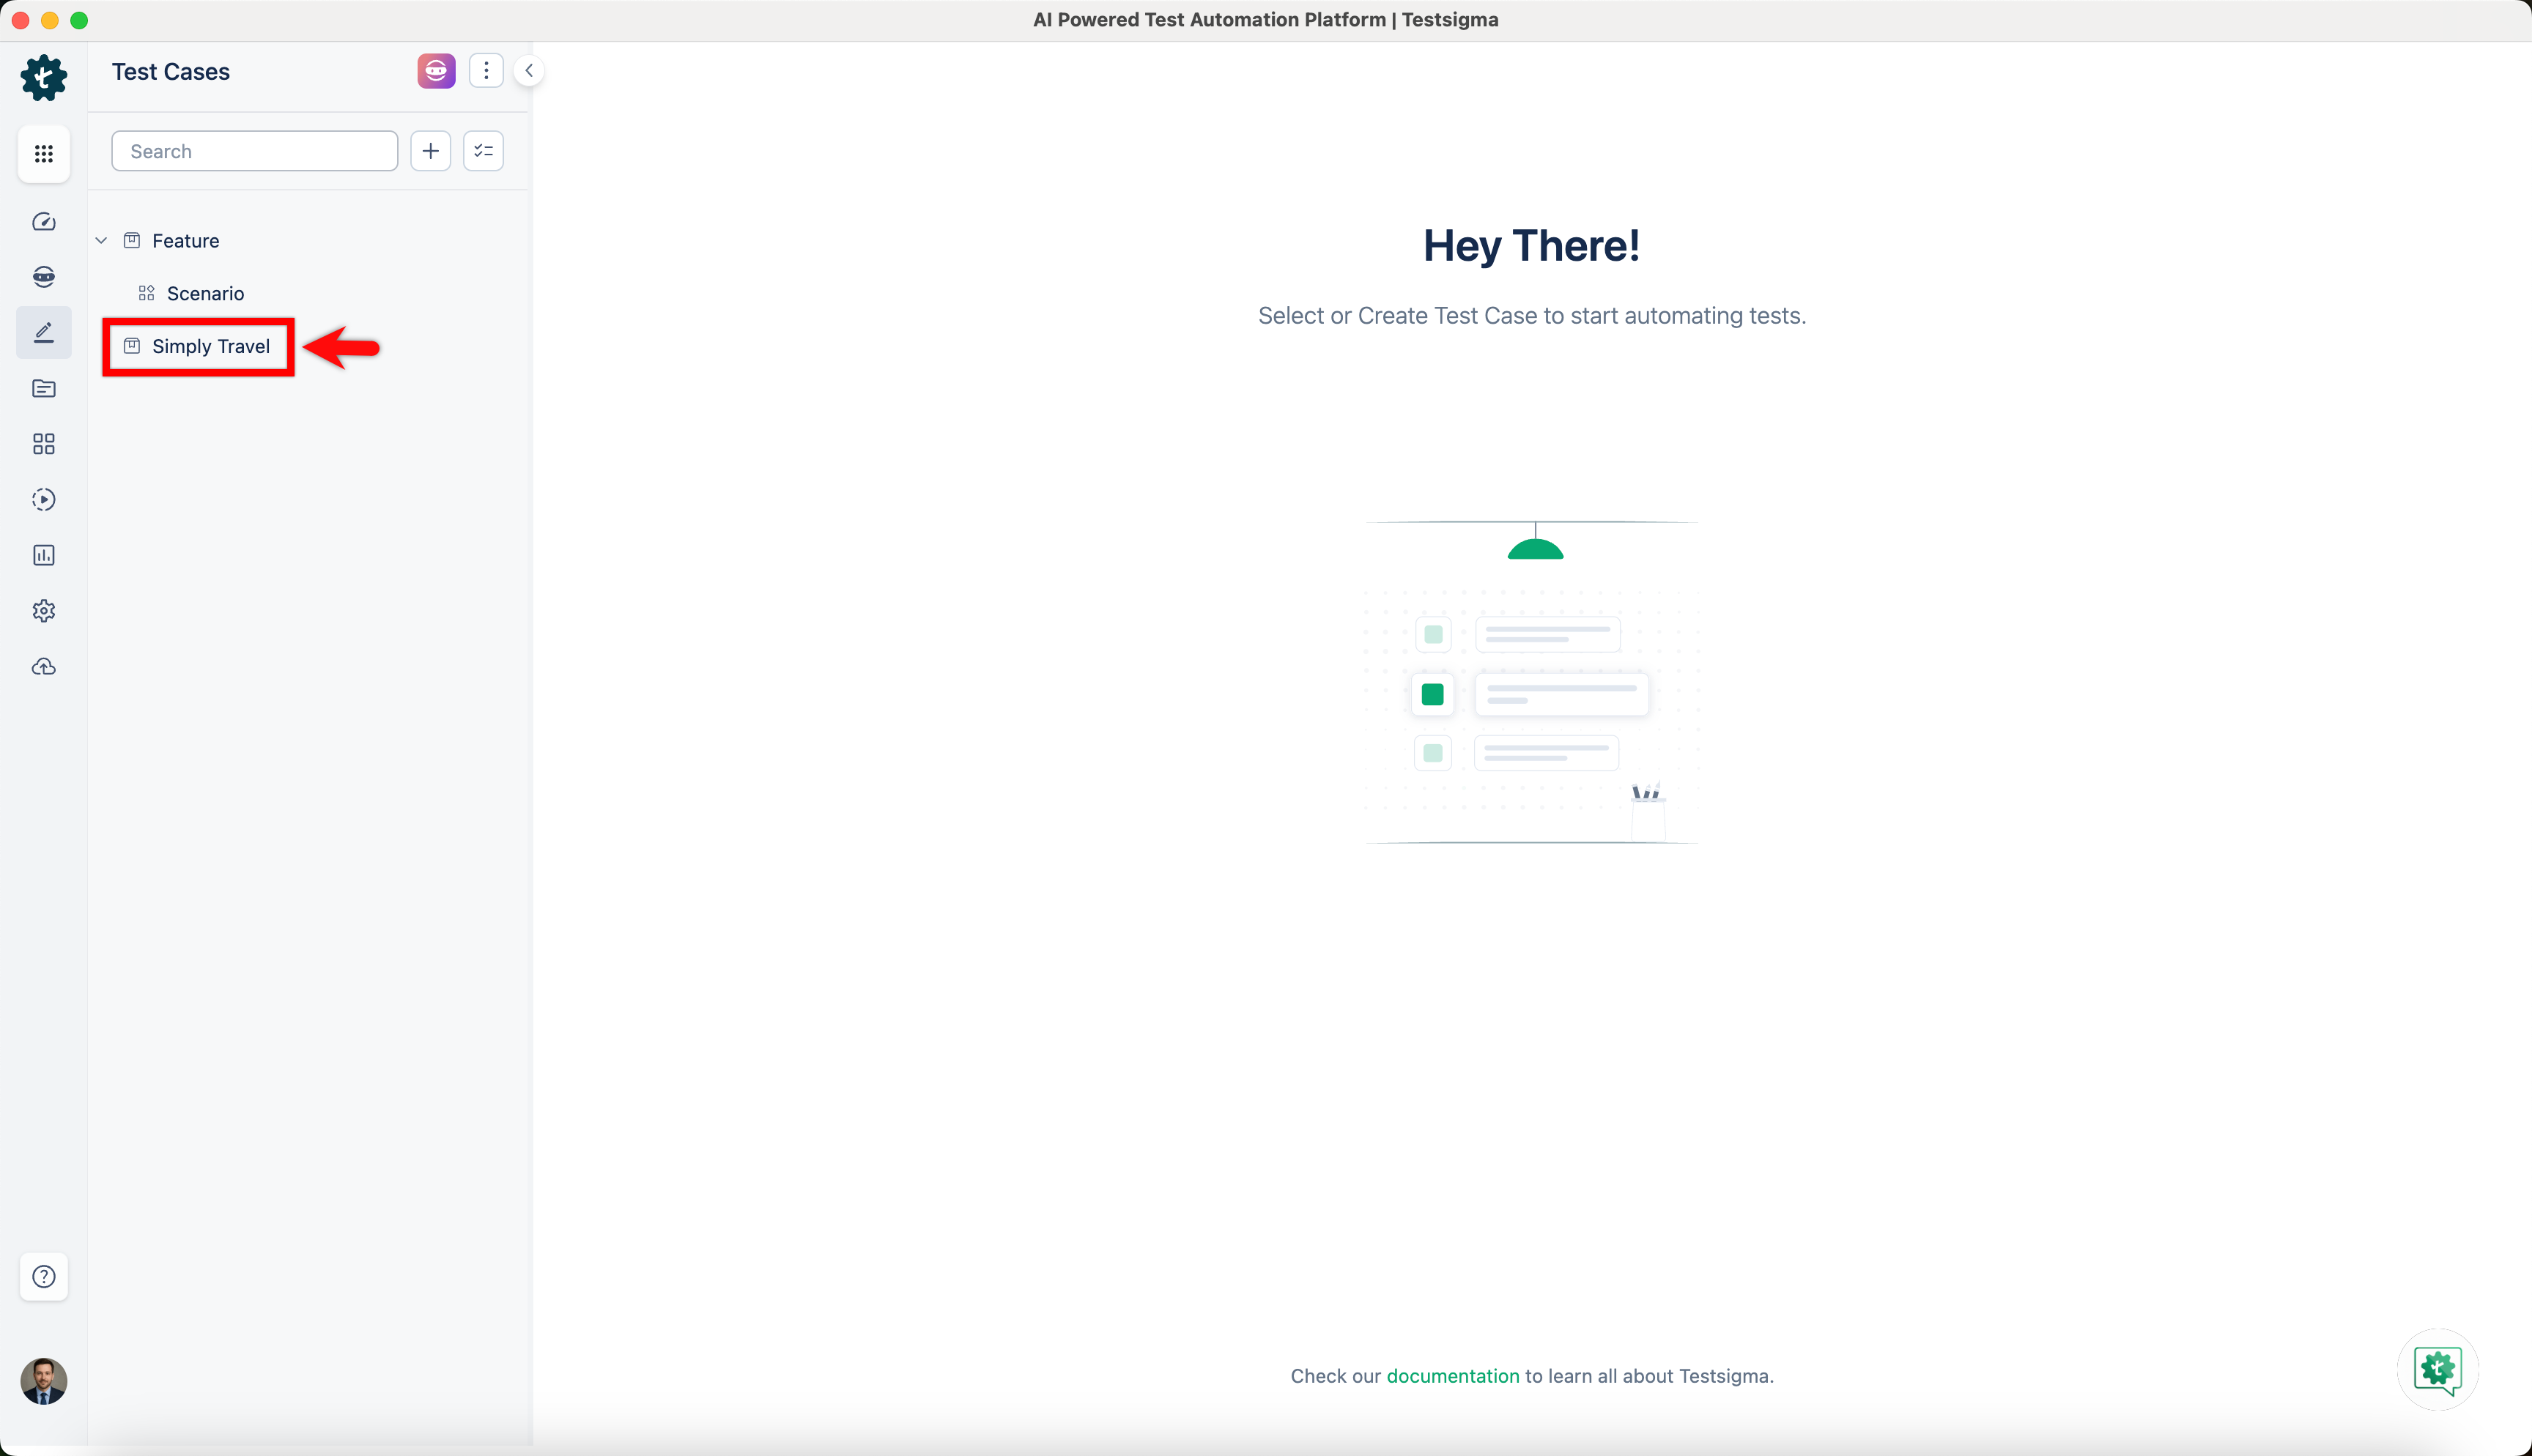Open the runs play-circle sidebar icon
2532x1456 pixels.
click(x=43, y=499)
